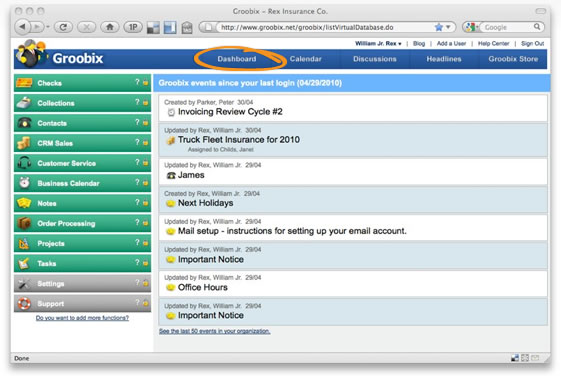Open the Collections module
The height and width of the screenshot is (379, 561).
tap(82, 103)
